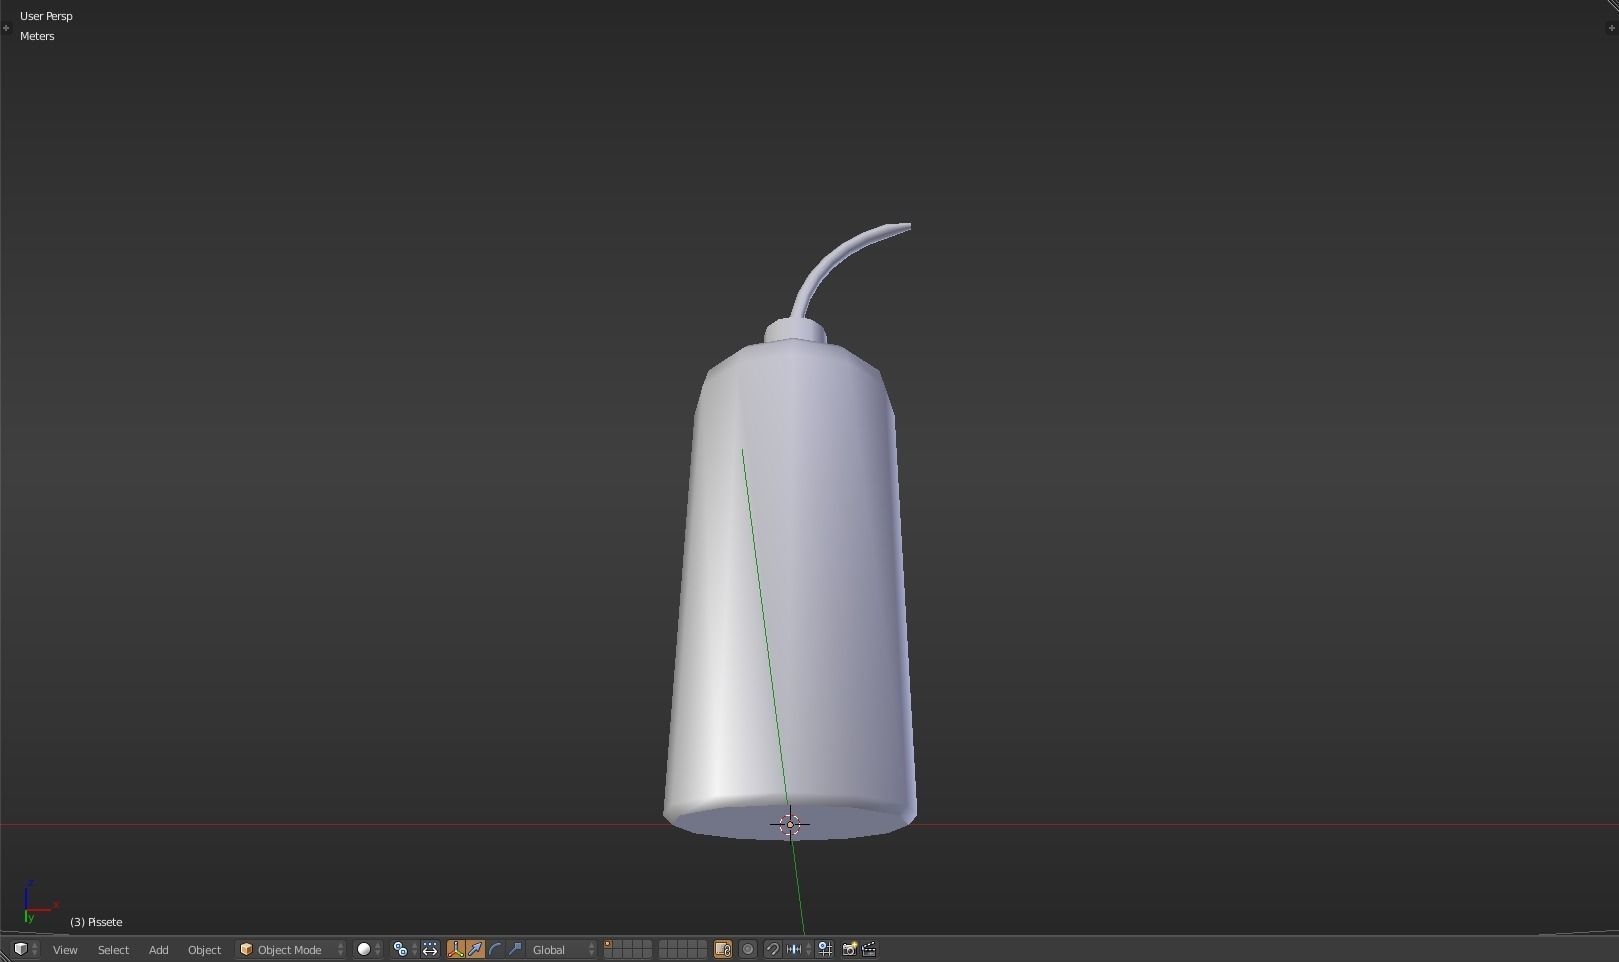Render OpenGL viewport image
This screenshot has width=1619, height=962.
[849, 949]
